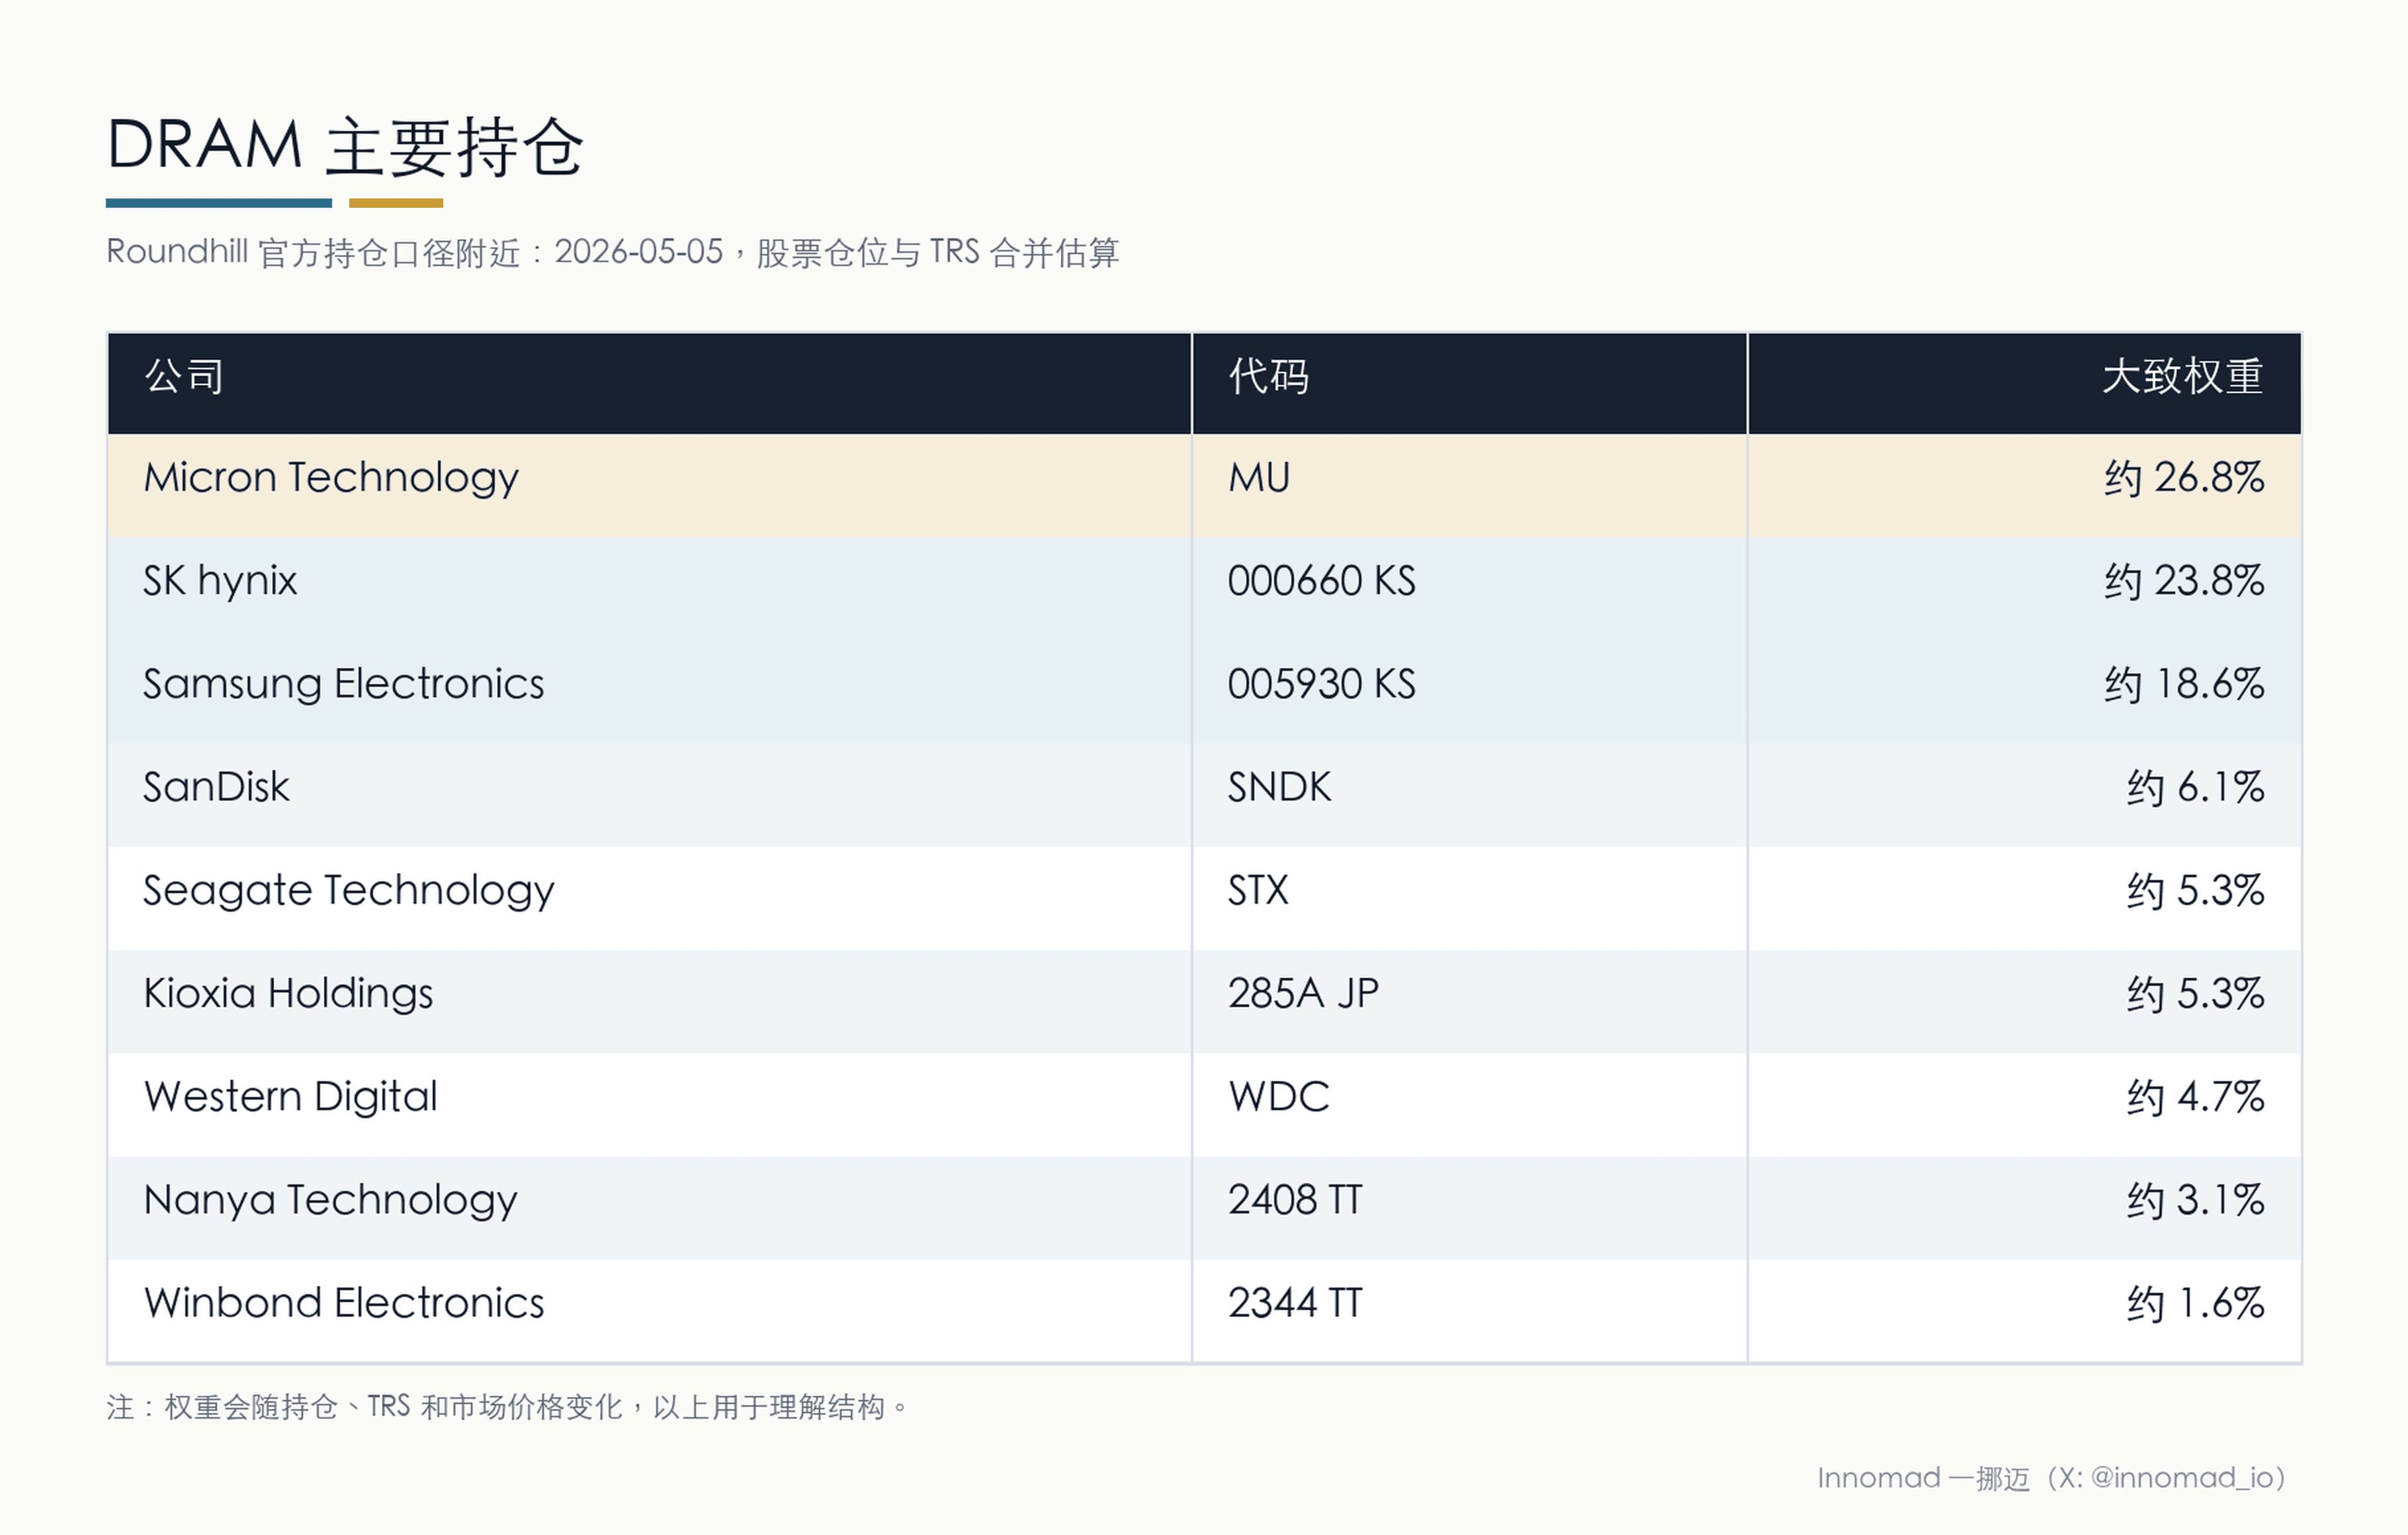Click the ticker "STX"

[x=1258, y=890]
